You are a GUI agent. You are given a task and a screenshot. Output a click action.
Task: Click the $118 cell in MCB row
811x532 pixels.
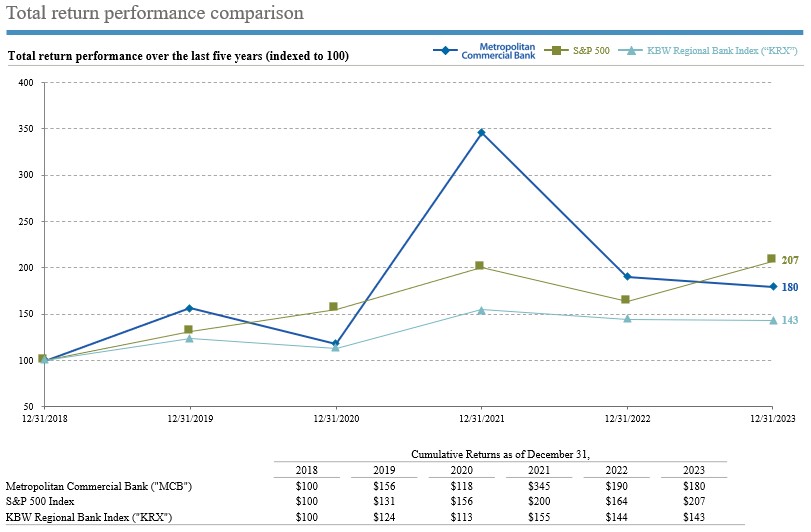(461, 487)
